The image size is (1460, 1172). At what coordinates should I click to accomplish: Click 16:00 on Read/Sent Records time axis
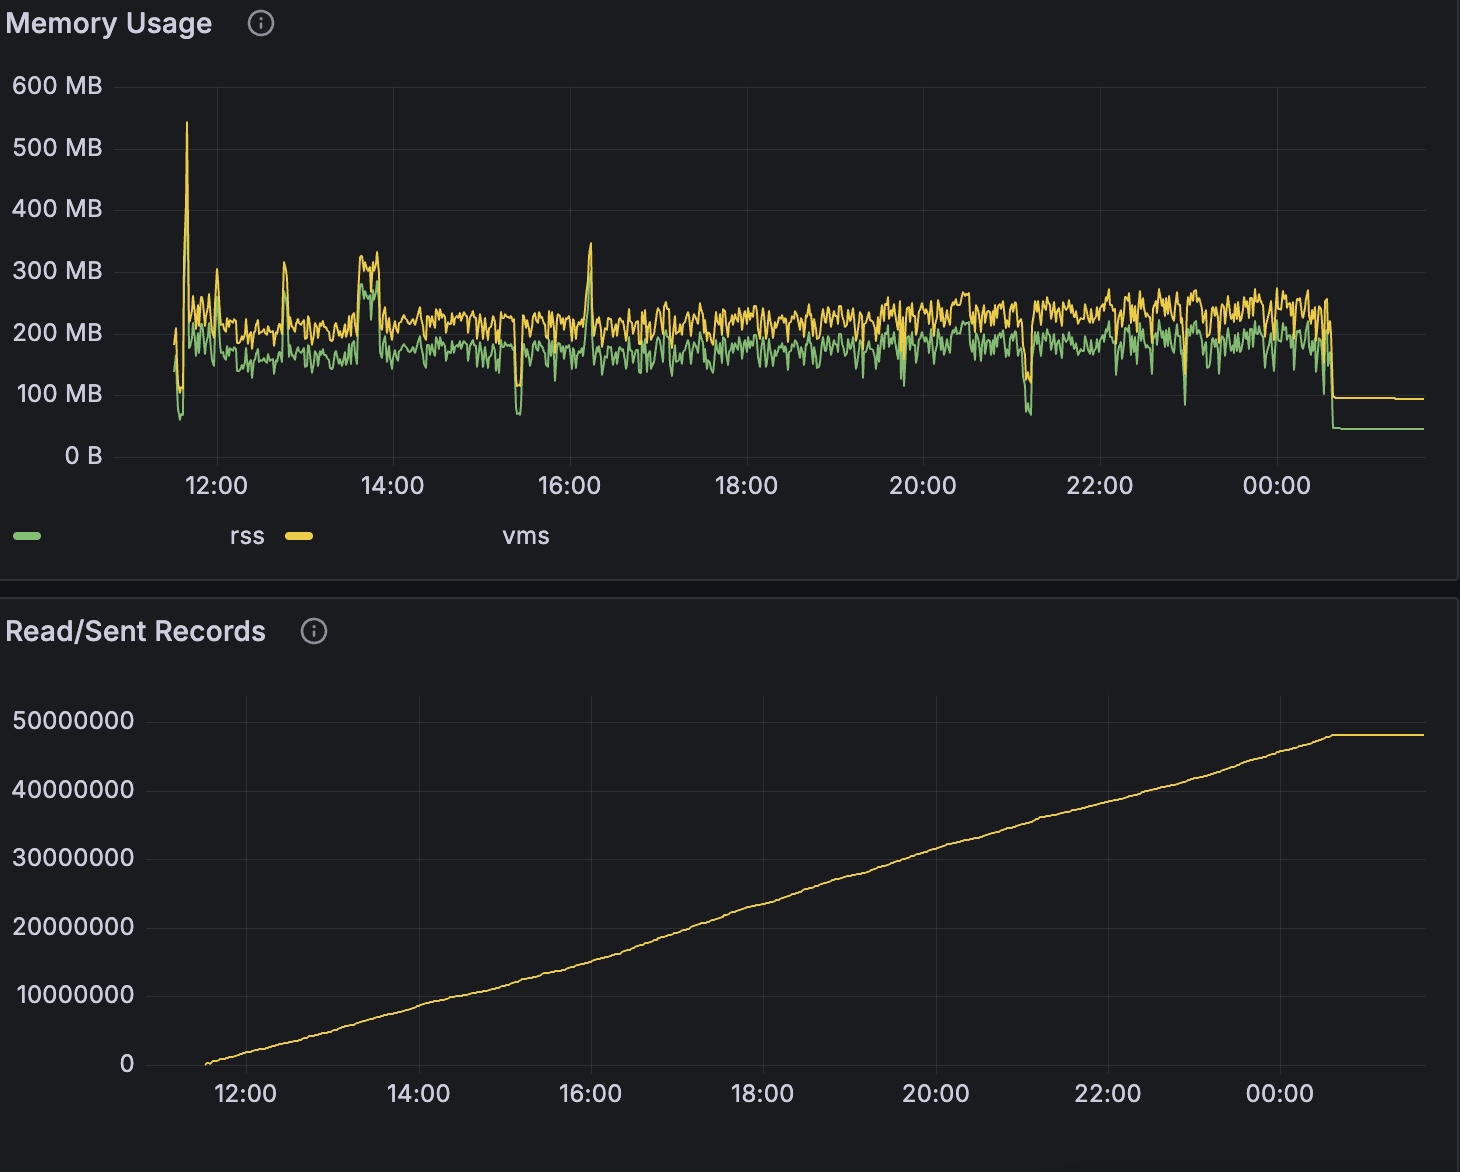[590, 1094]
